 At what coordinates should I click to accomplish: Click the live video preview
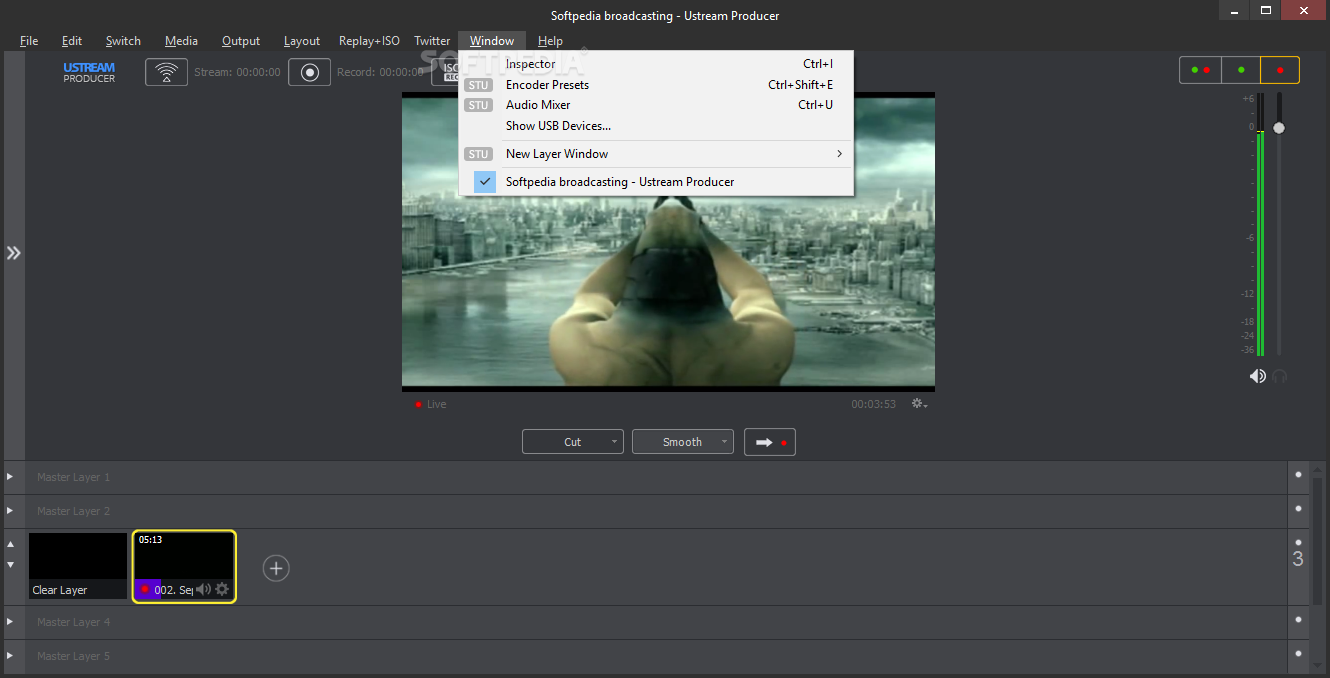(668, 241)
